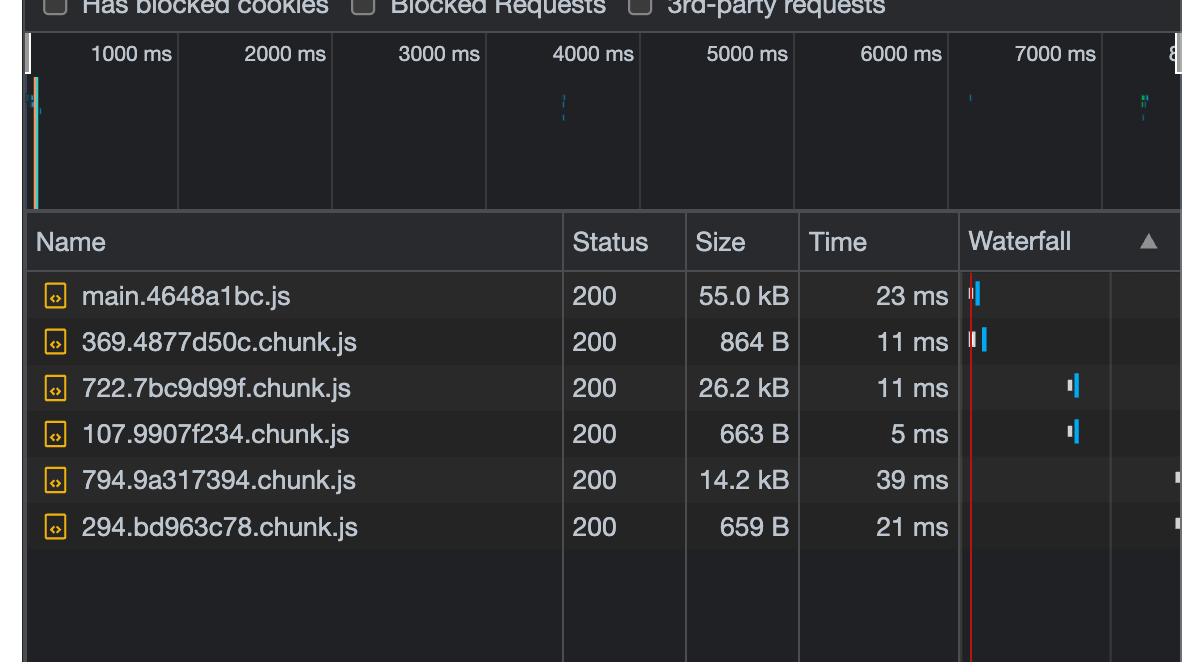
Task: Click the script icon for 294.bd963c78.chunk.js
Action: click(x=55, y=527)
